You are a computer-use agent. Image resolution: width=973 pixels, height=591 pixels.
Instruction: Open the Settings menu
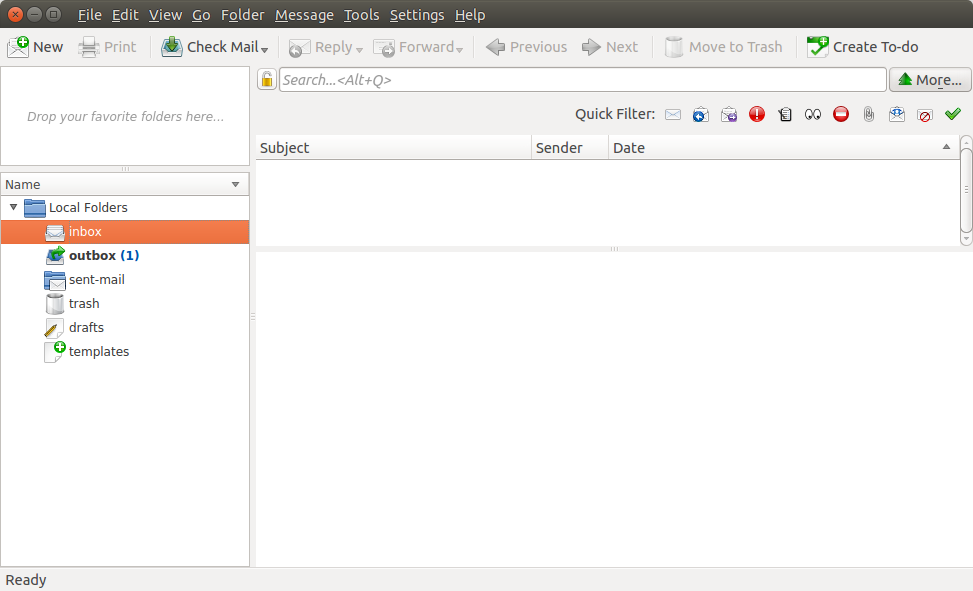[417, 15]
